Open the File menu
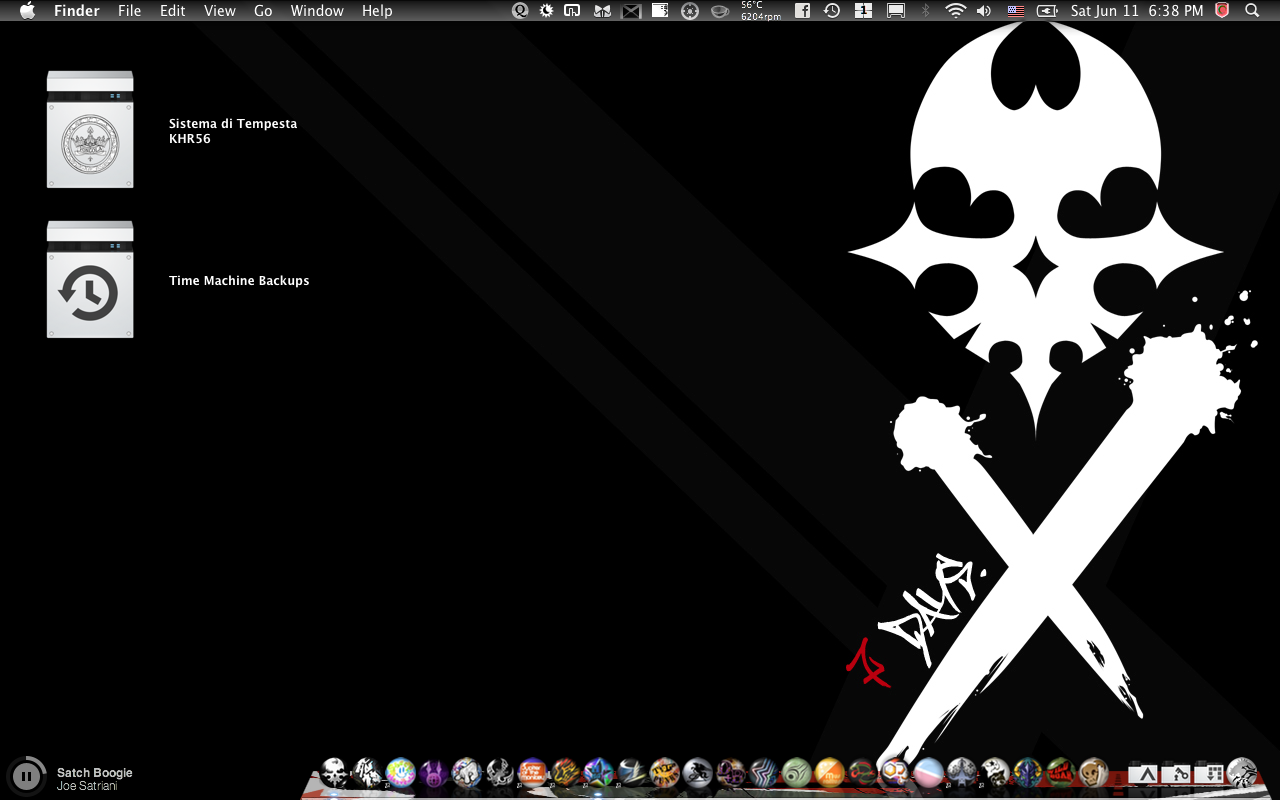This screenshot has width=1280, height=800. (x=129, y=11)
